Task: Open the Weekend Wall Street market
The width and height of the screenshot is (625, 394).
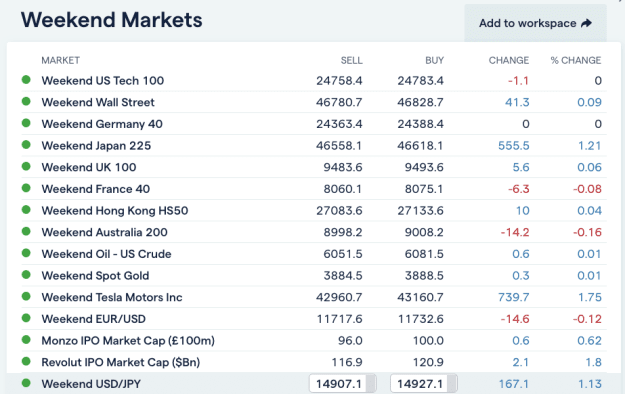Action: click(x=98, y=102)
